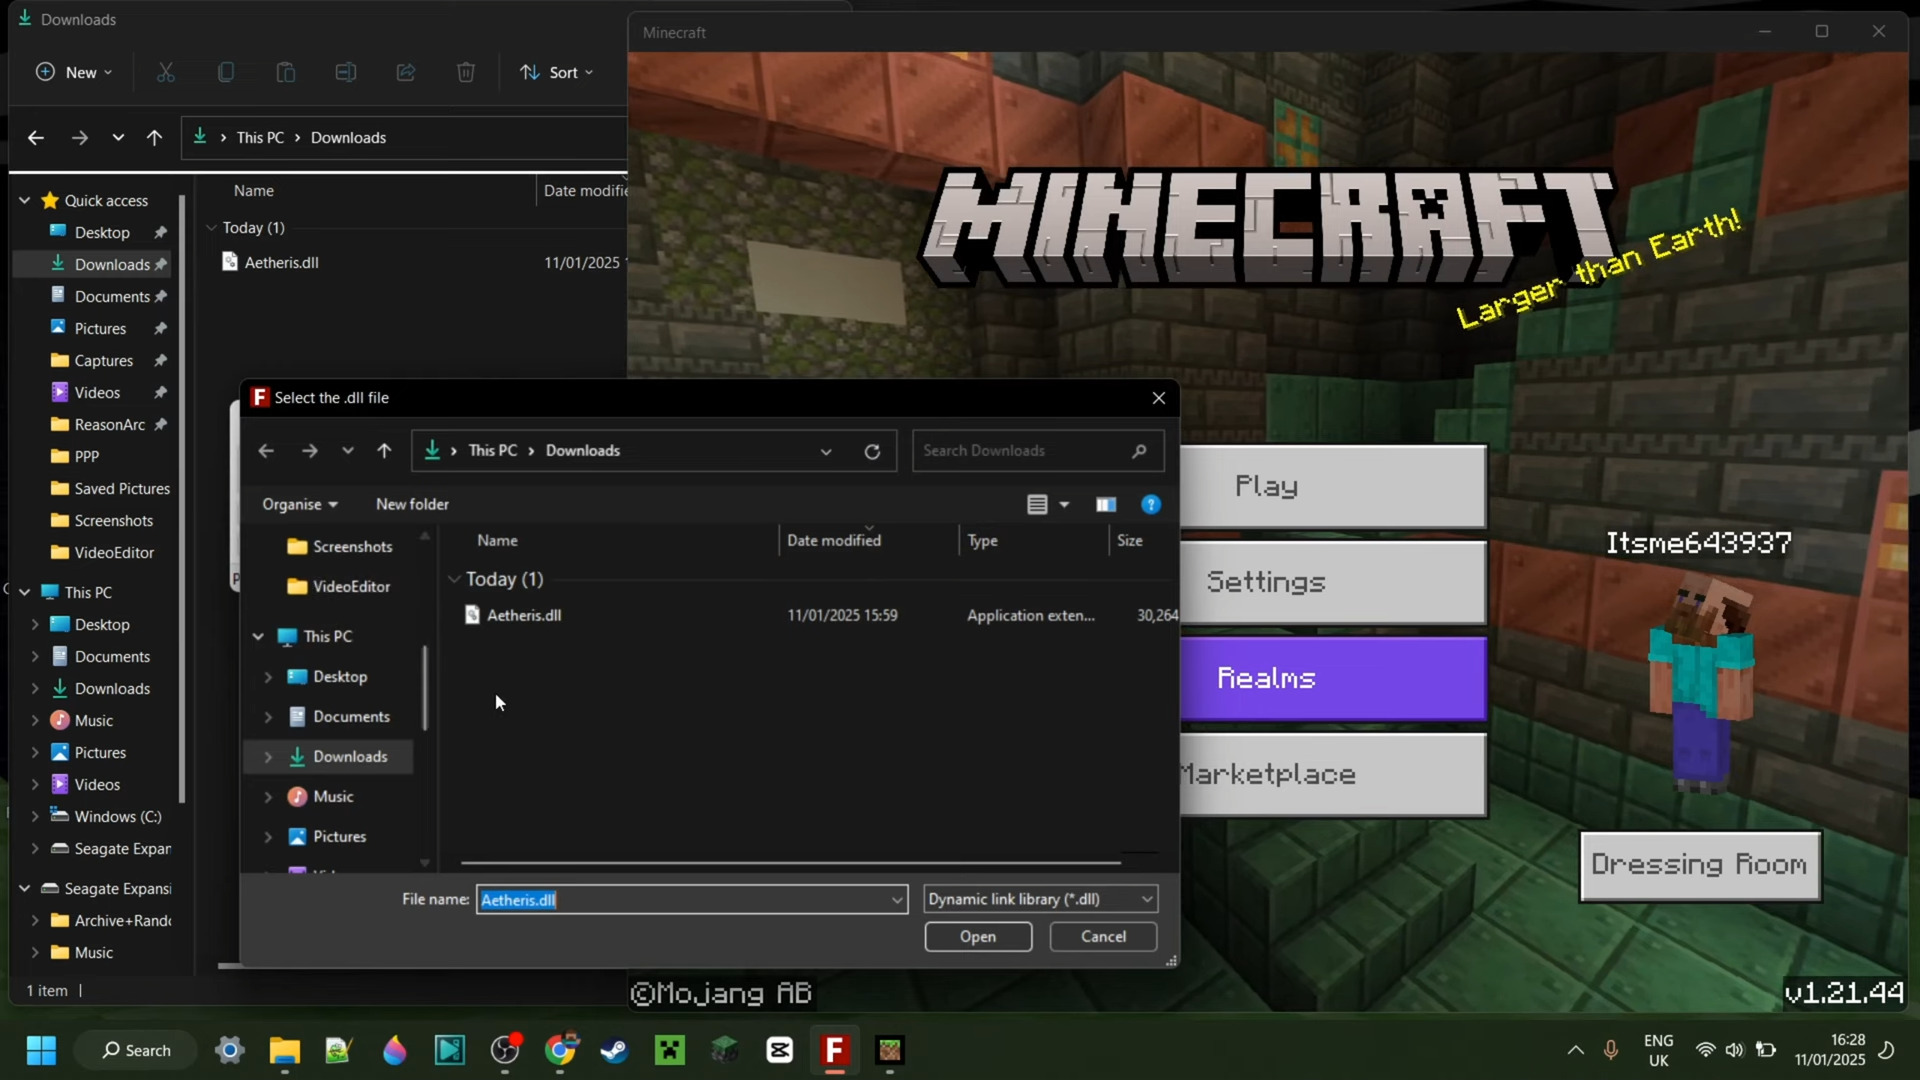
Task: Open the Organise menu in the dialog
Action: pos(300,505)
